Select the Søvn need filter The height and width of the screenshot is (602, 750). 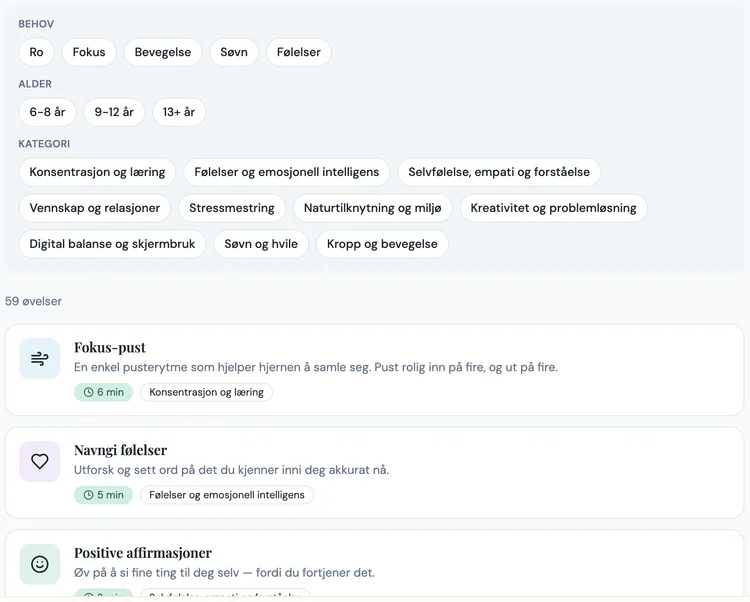pos(234,52)
